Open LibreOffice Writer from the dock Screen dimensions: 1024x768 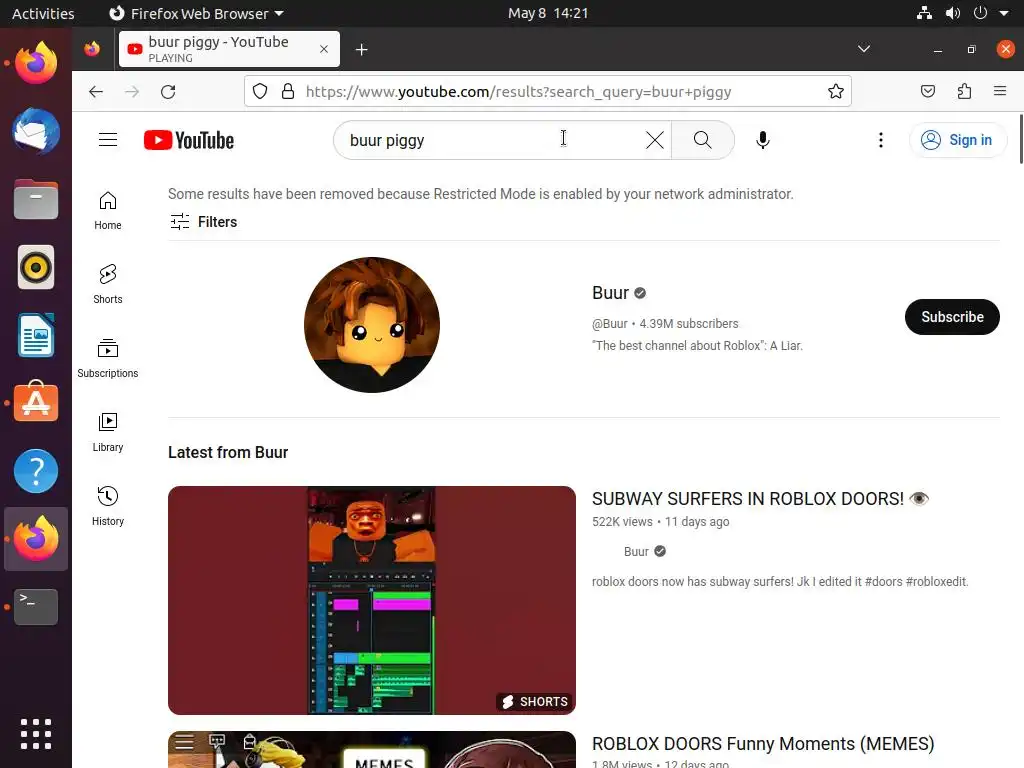(36, 335)
